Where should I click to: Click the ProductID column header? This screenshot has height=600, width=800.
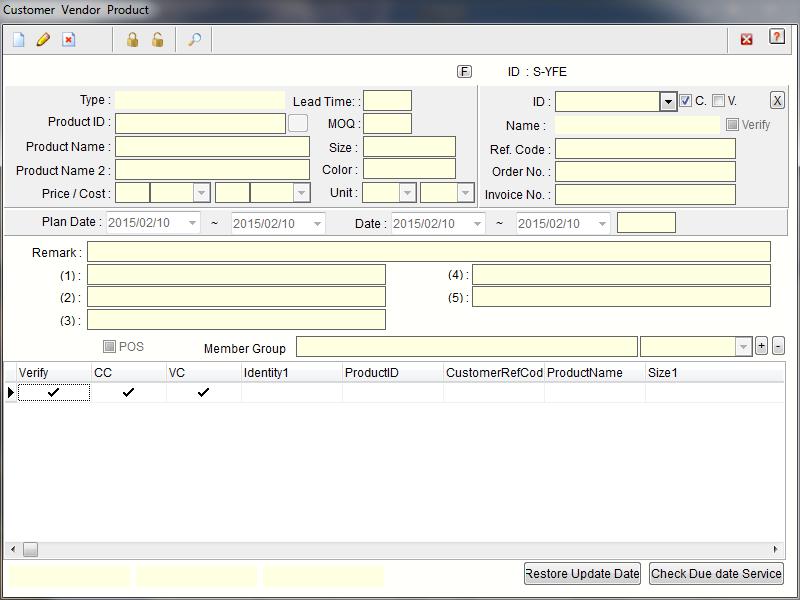coord(393,372)
